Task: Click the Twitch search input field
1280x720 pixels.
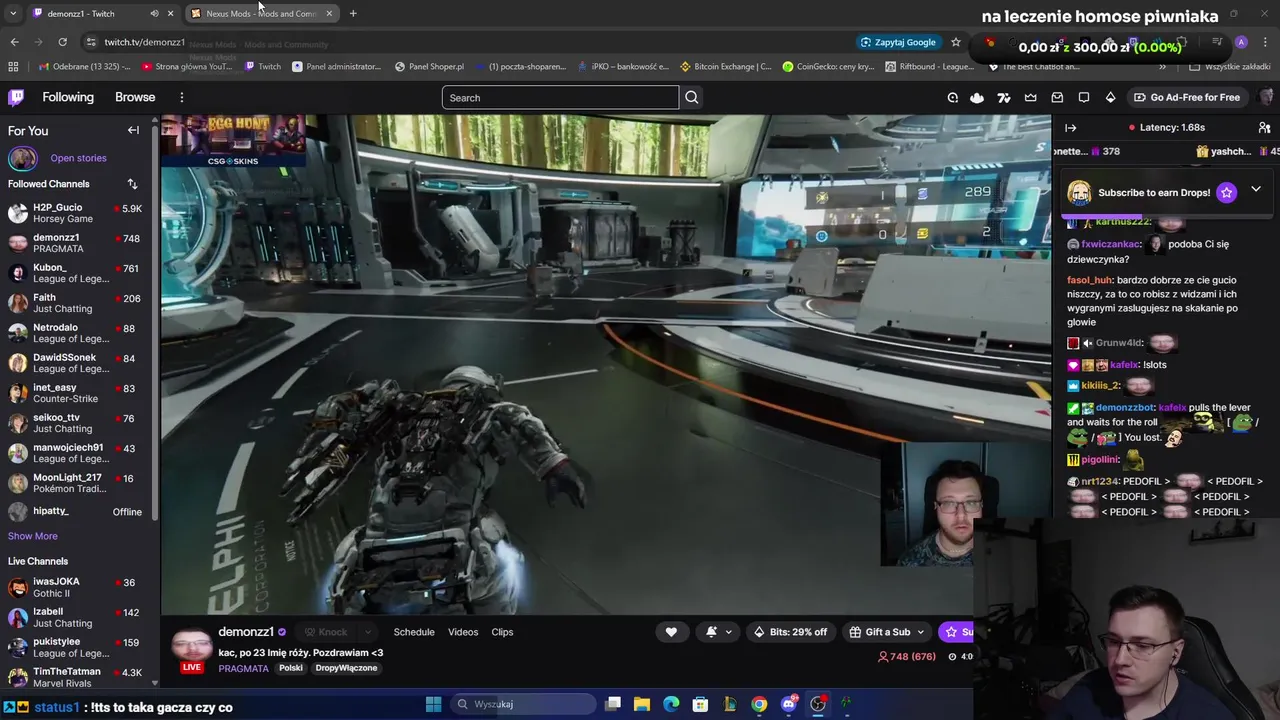Action: pos(560,97)
